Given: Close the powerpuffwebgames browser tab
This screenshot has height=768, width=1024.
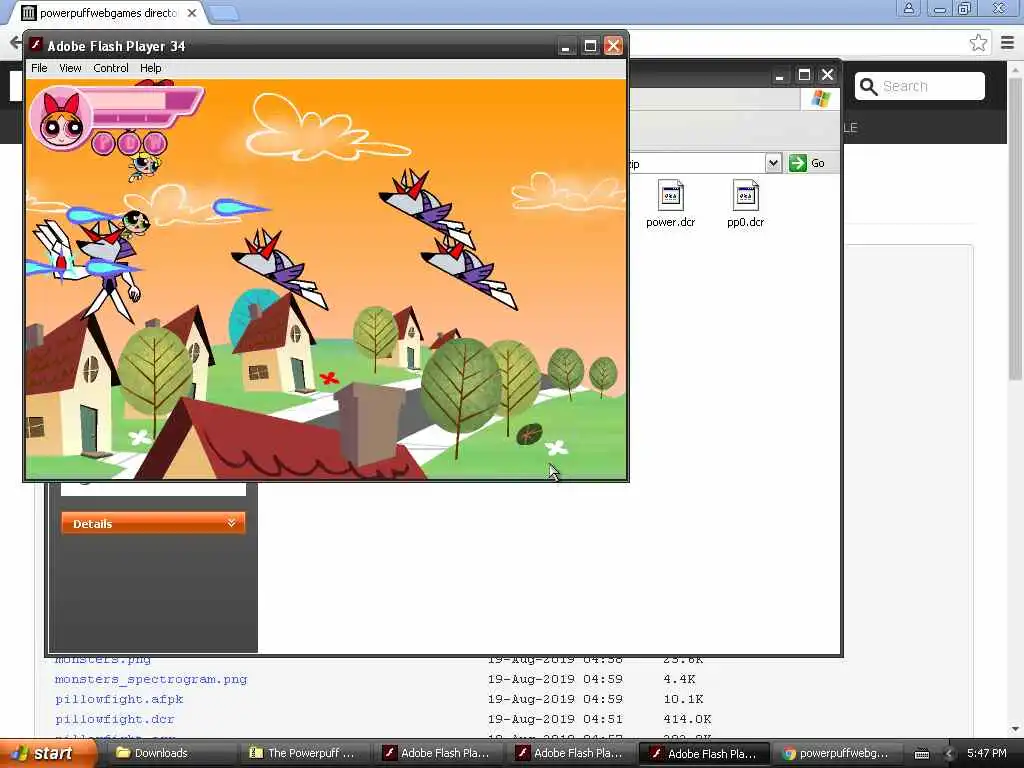Looking at the screenshot, I should (x=192, y=13).
